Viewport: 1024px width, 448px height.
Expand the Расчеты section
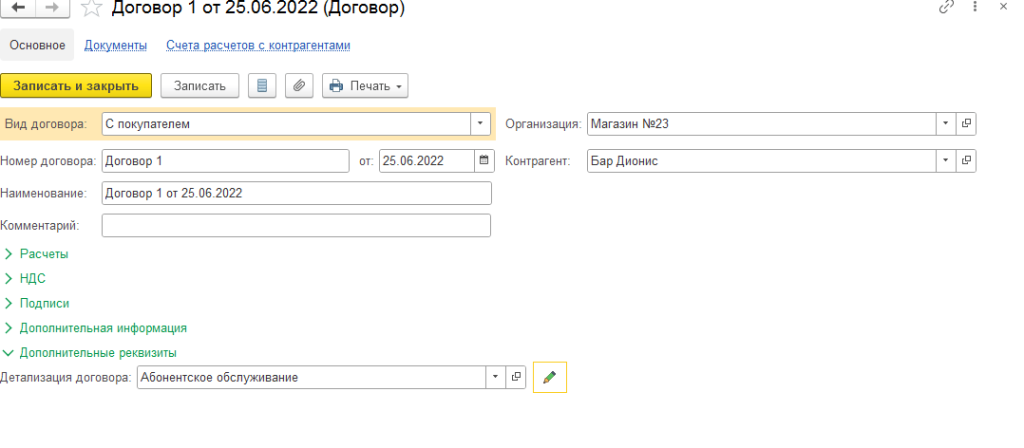coord(37,254)
